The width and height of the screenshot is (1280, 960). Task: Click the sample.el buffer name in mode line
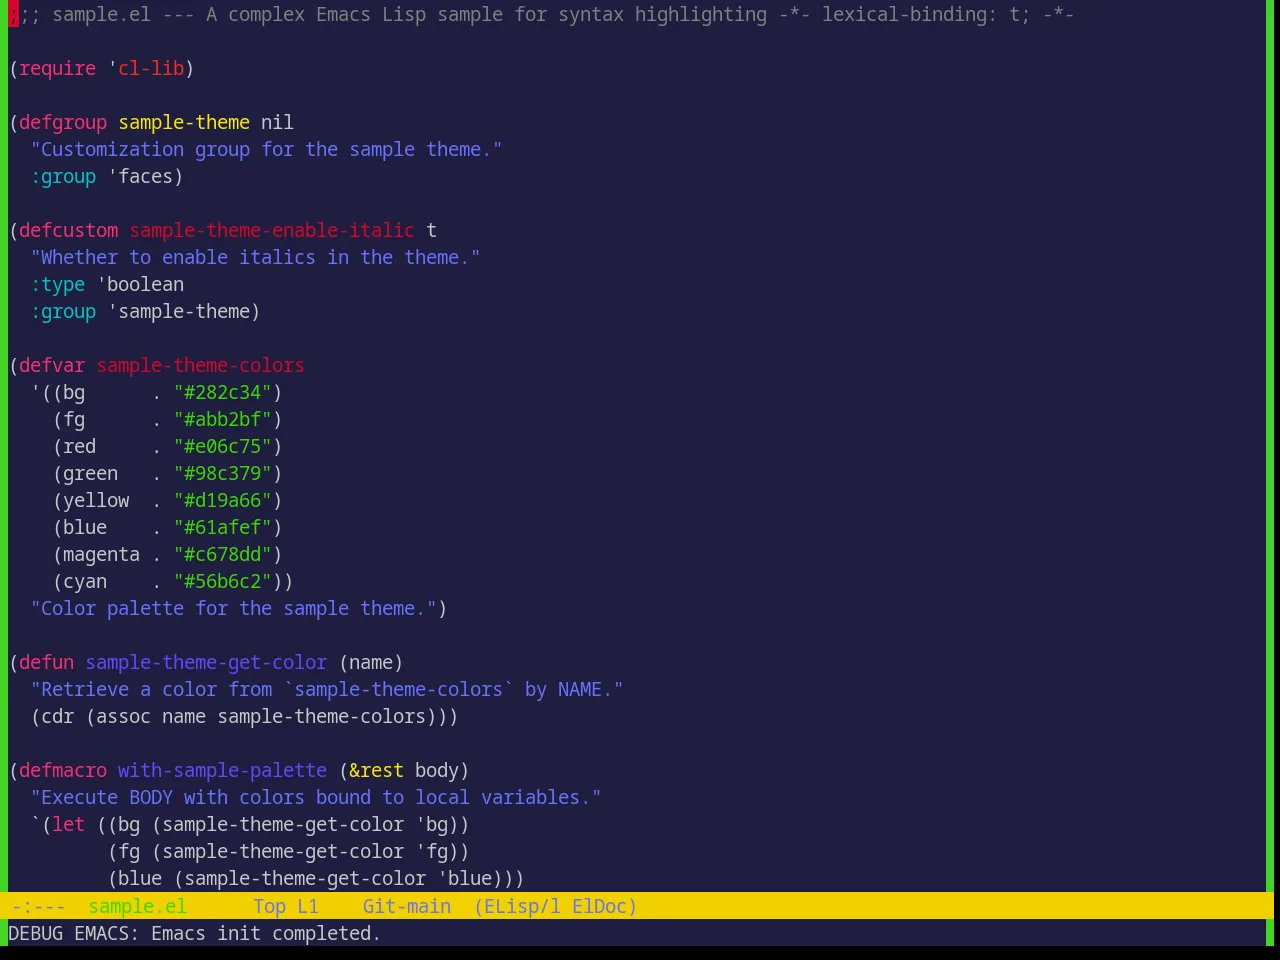137,906
